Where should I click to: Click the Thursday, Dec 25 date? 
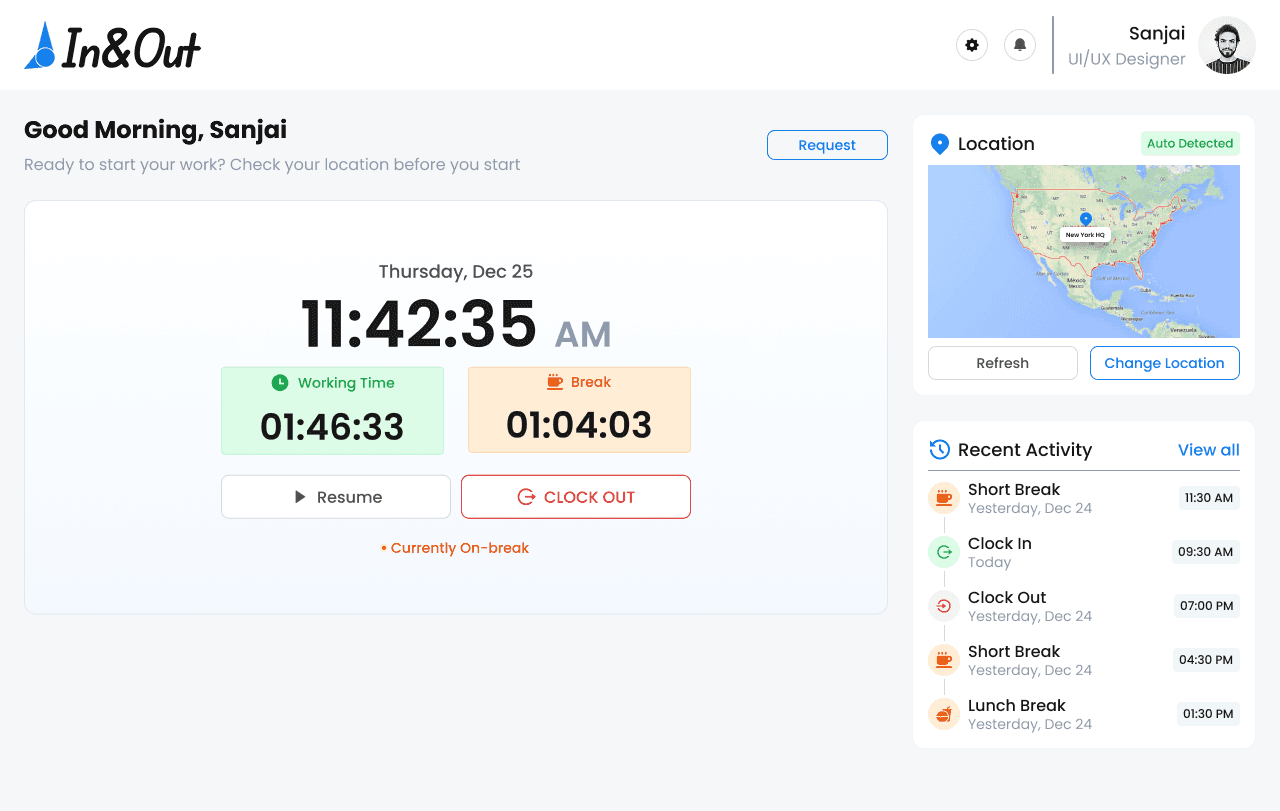pyautogui.click(x=456, y=272)
